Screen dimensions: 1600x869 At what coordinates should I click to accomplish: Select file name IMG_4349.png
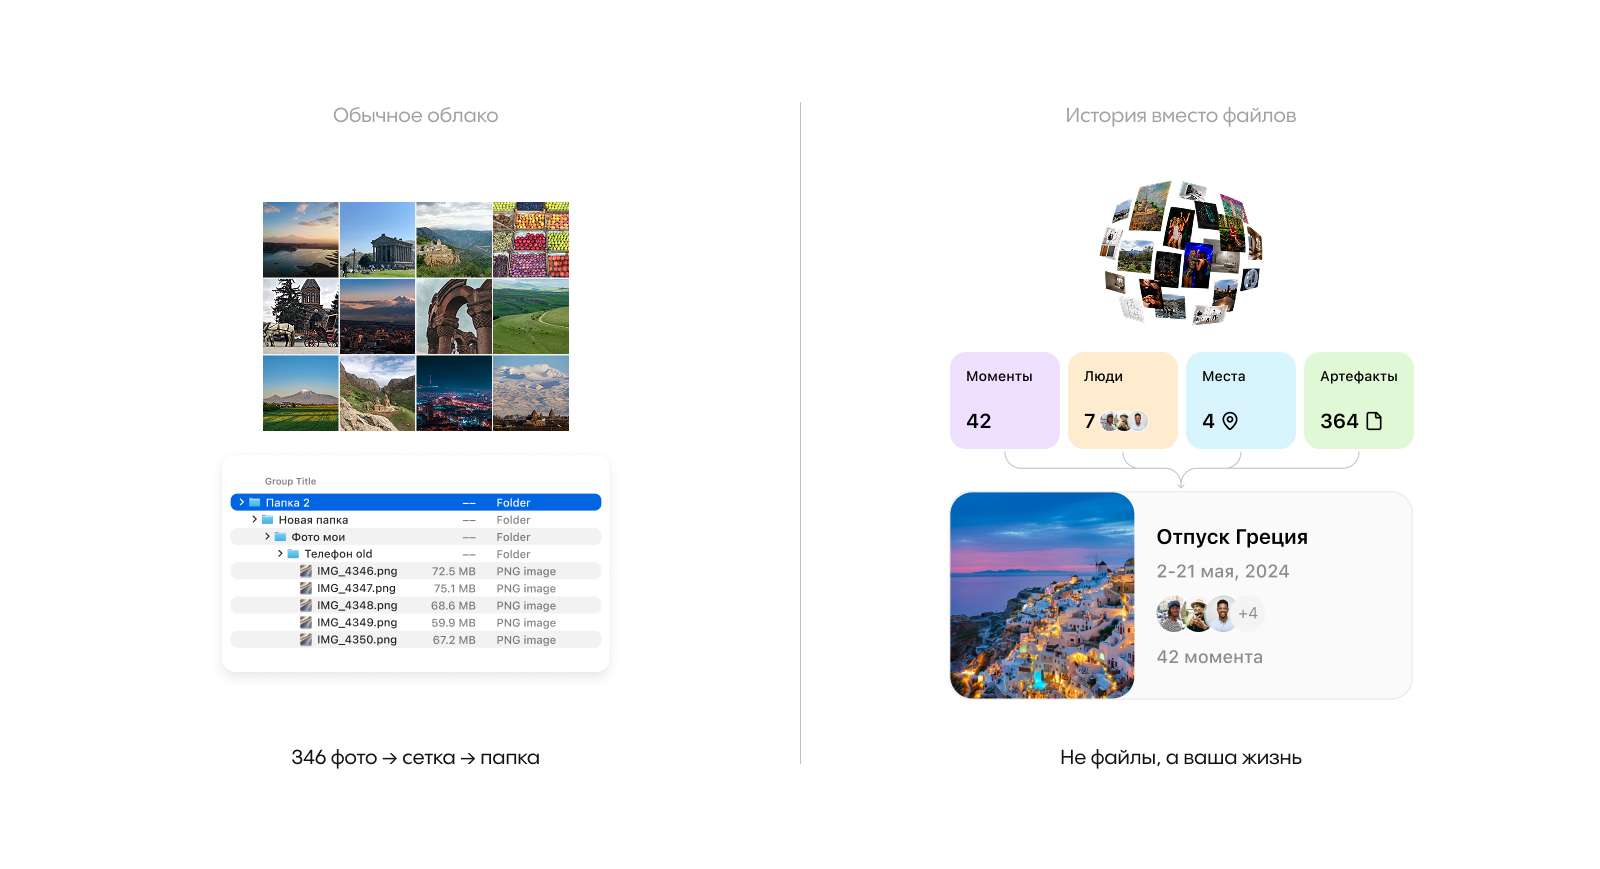357,622
